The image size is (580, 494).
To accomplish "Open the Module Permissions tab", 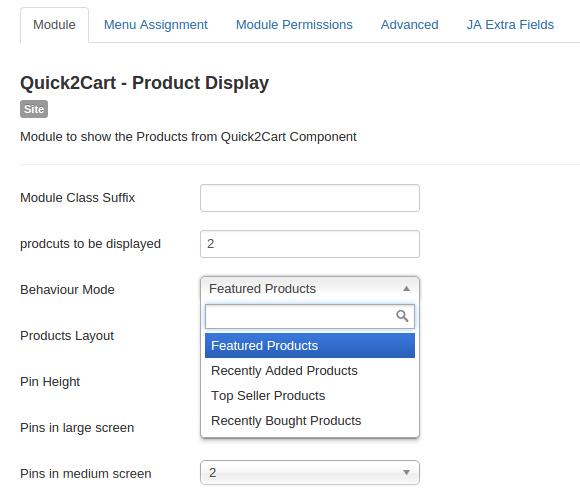I will [x=294, y=25].
